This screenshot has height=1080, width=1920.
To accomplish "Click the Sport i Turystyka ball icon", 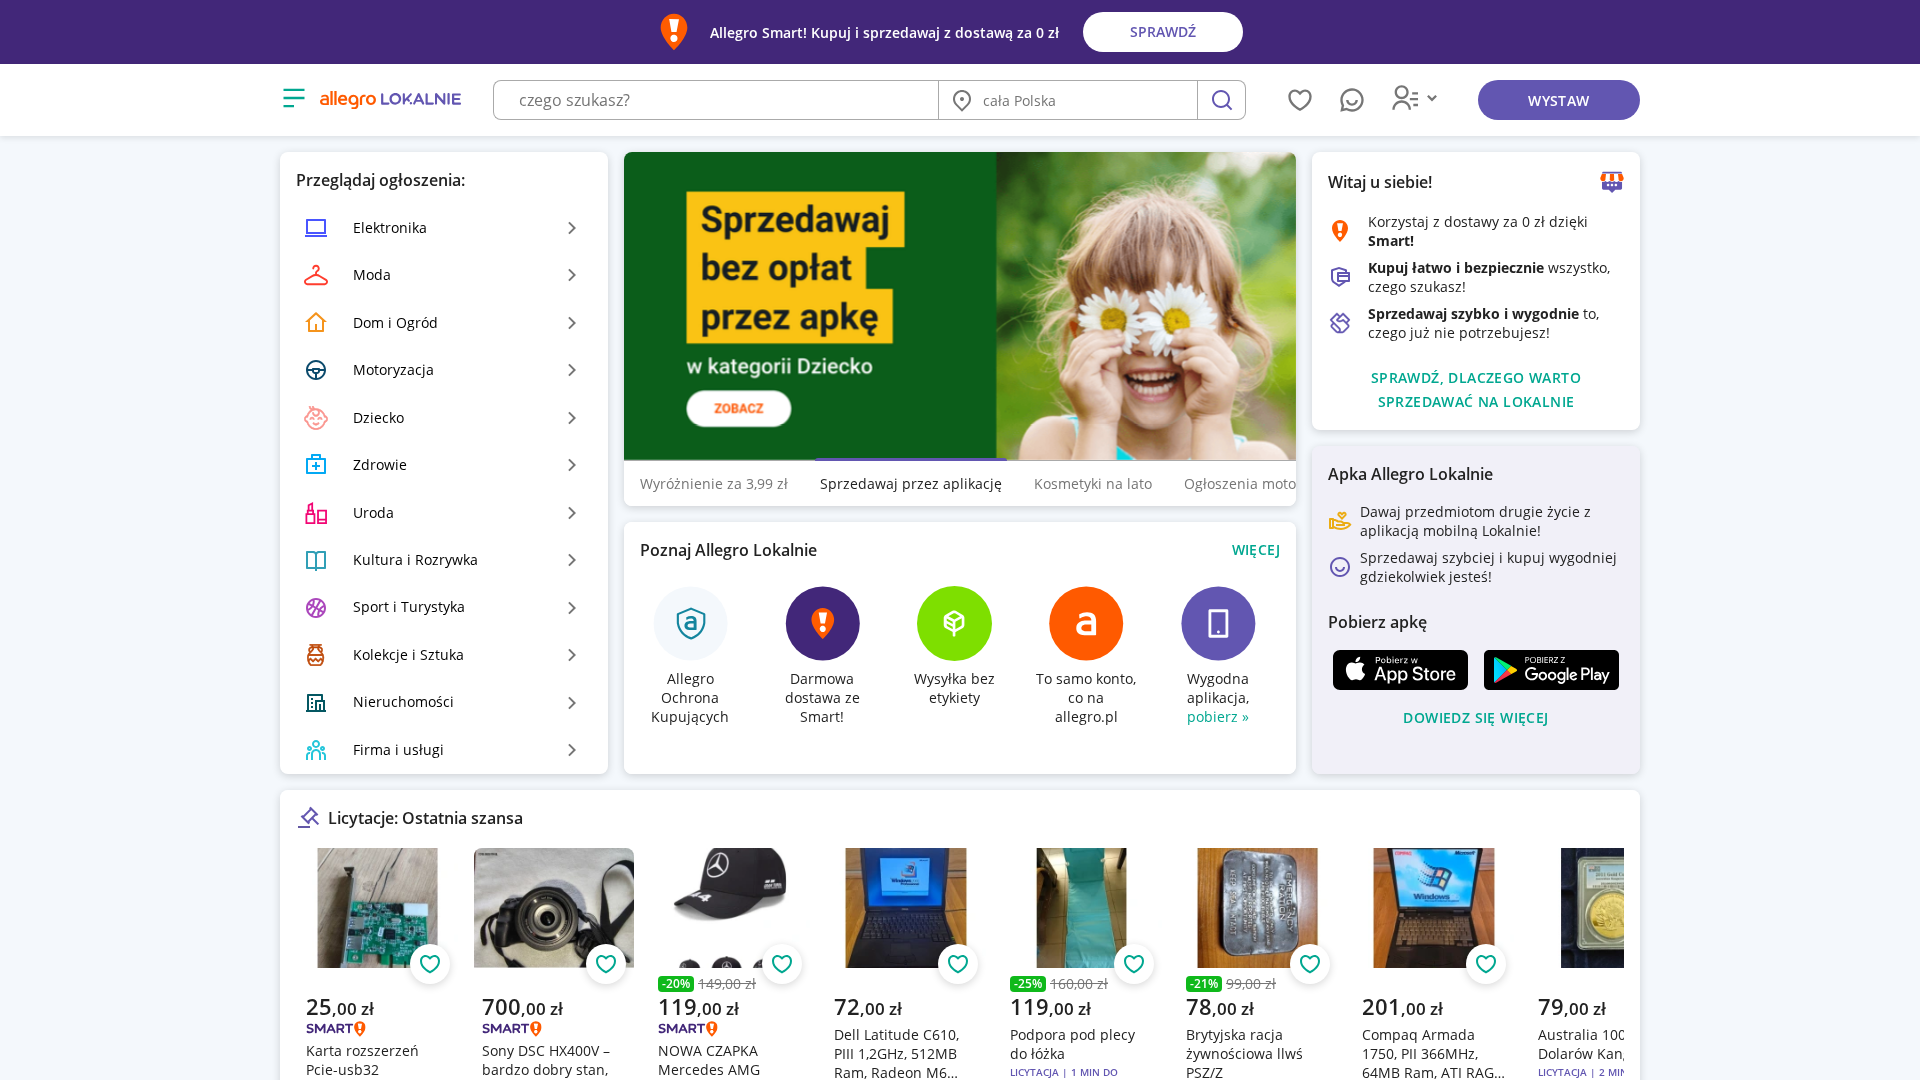I will click(x=316, y=608).
